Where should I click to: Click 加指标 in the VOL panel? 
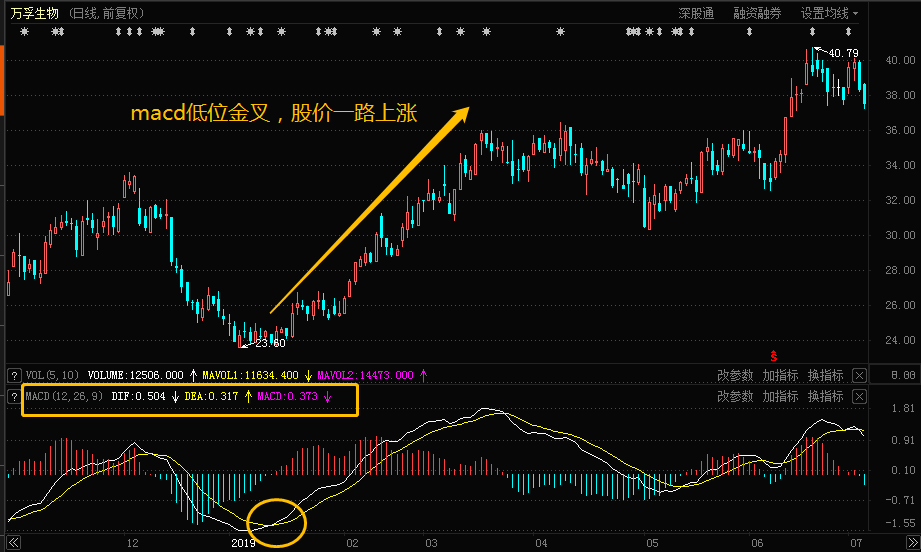pos(780,375)
